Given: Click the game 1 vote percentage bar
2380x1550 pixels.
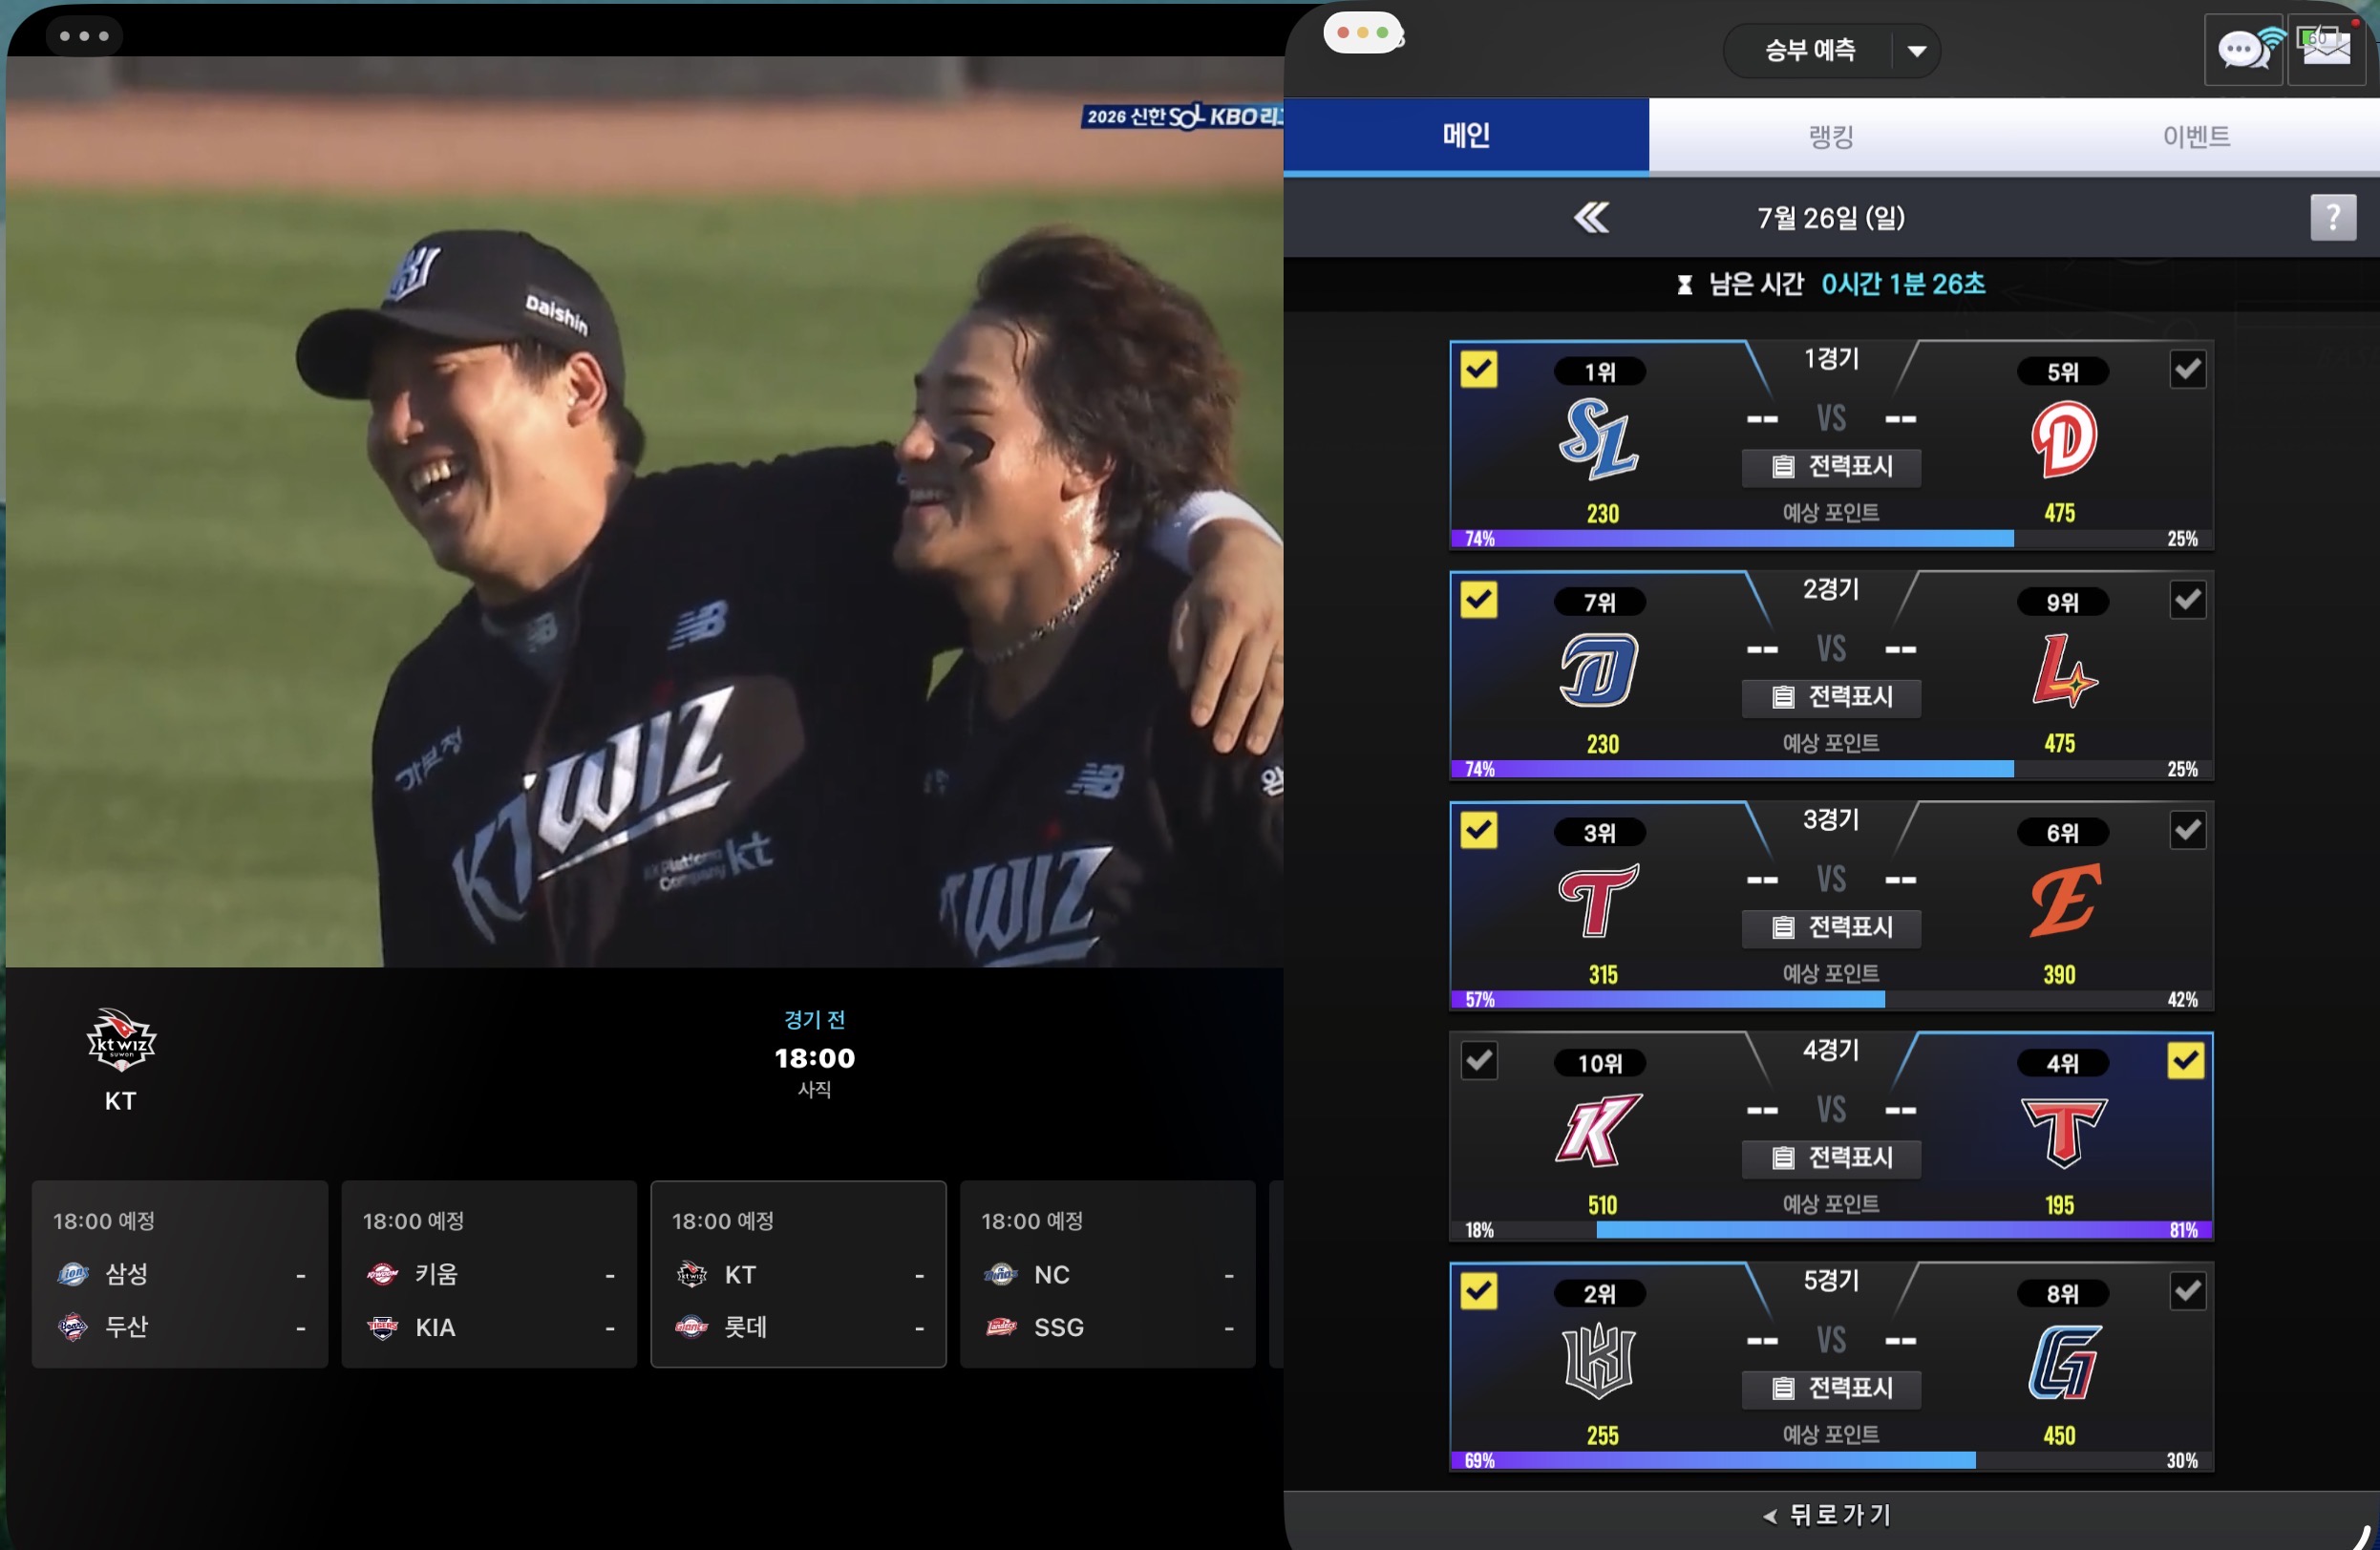Looking at the screenshot, I should coord(1831,539).
